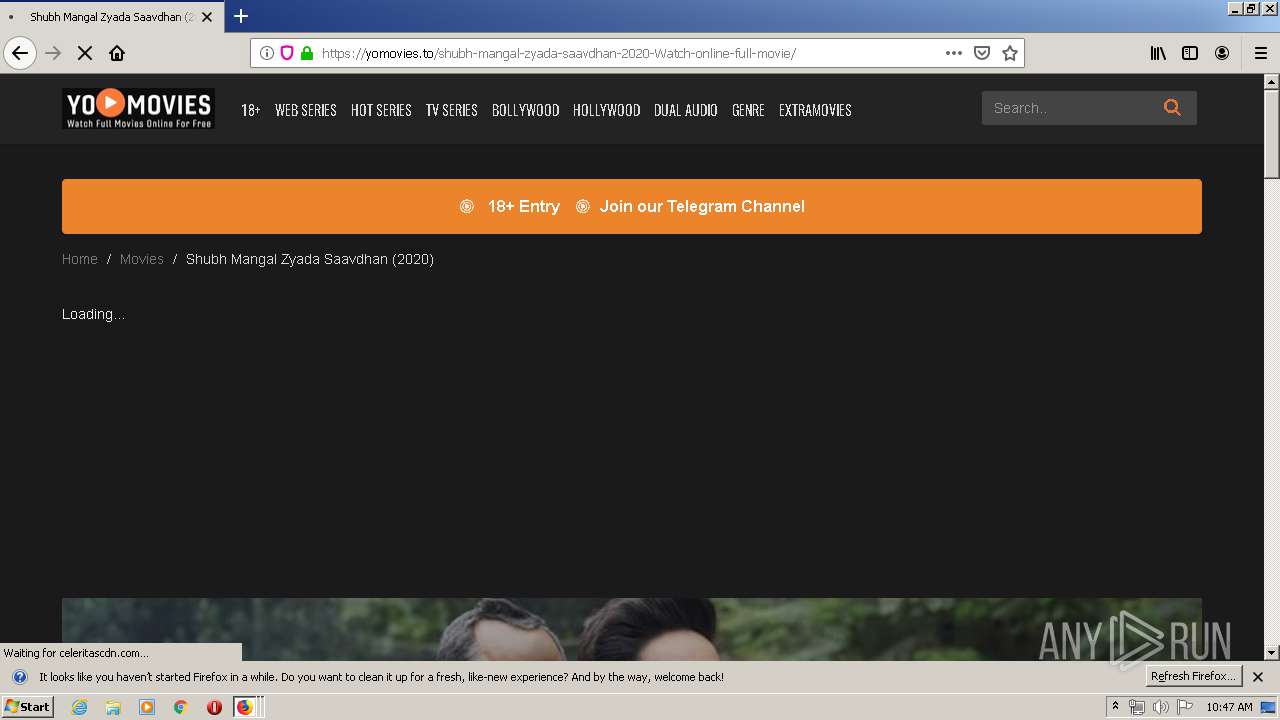The width and height of the screenshot is (1280, 720).
Task: Open Hollywood menu
Action: (x=606, y=110)
